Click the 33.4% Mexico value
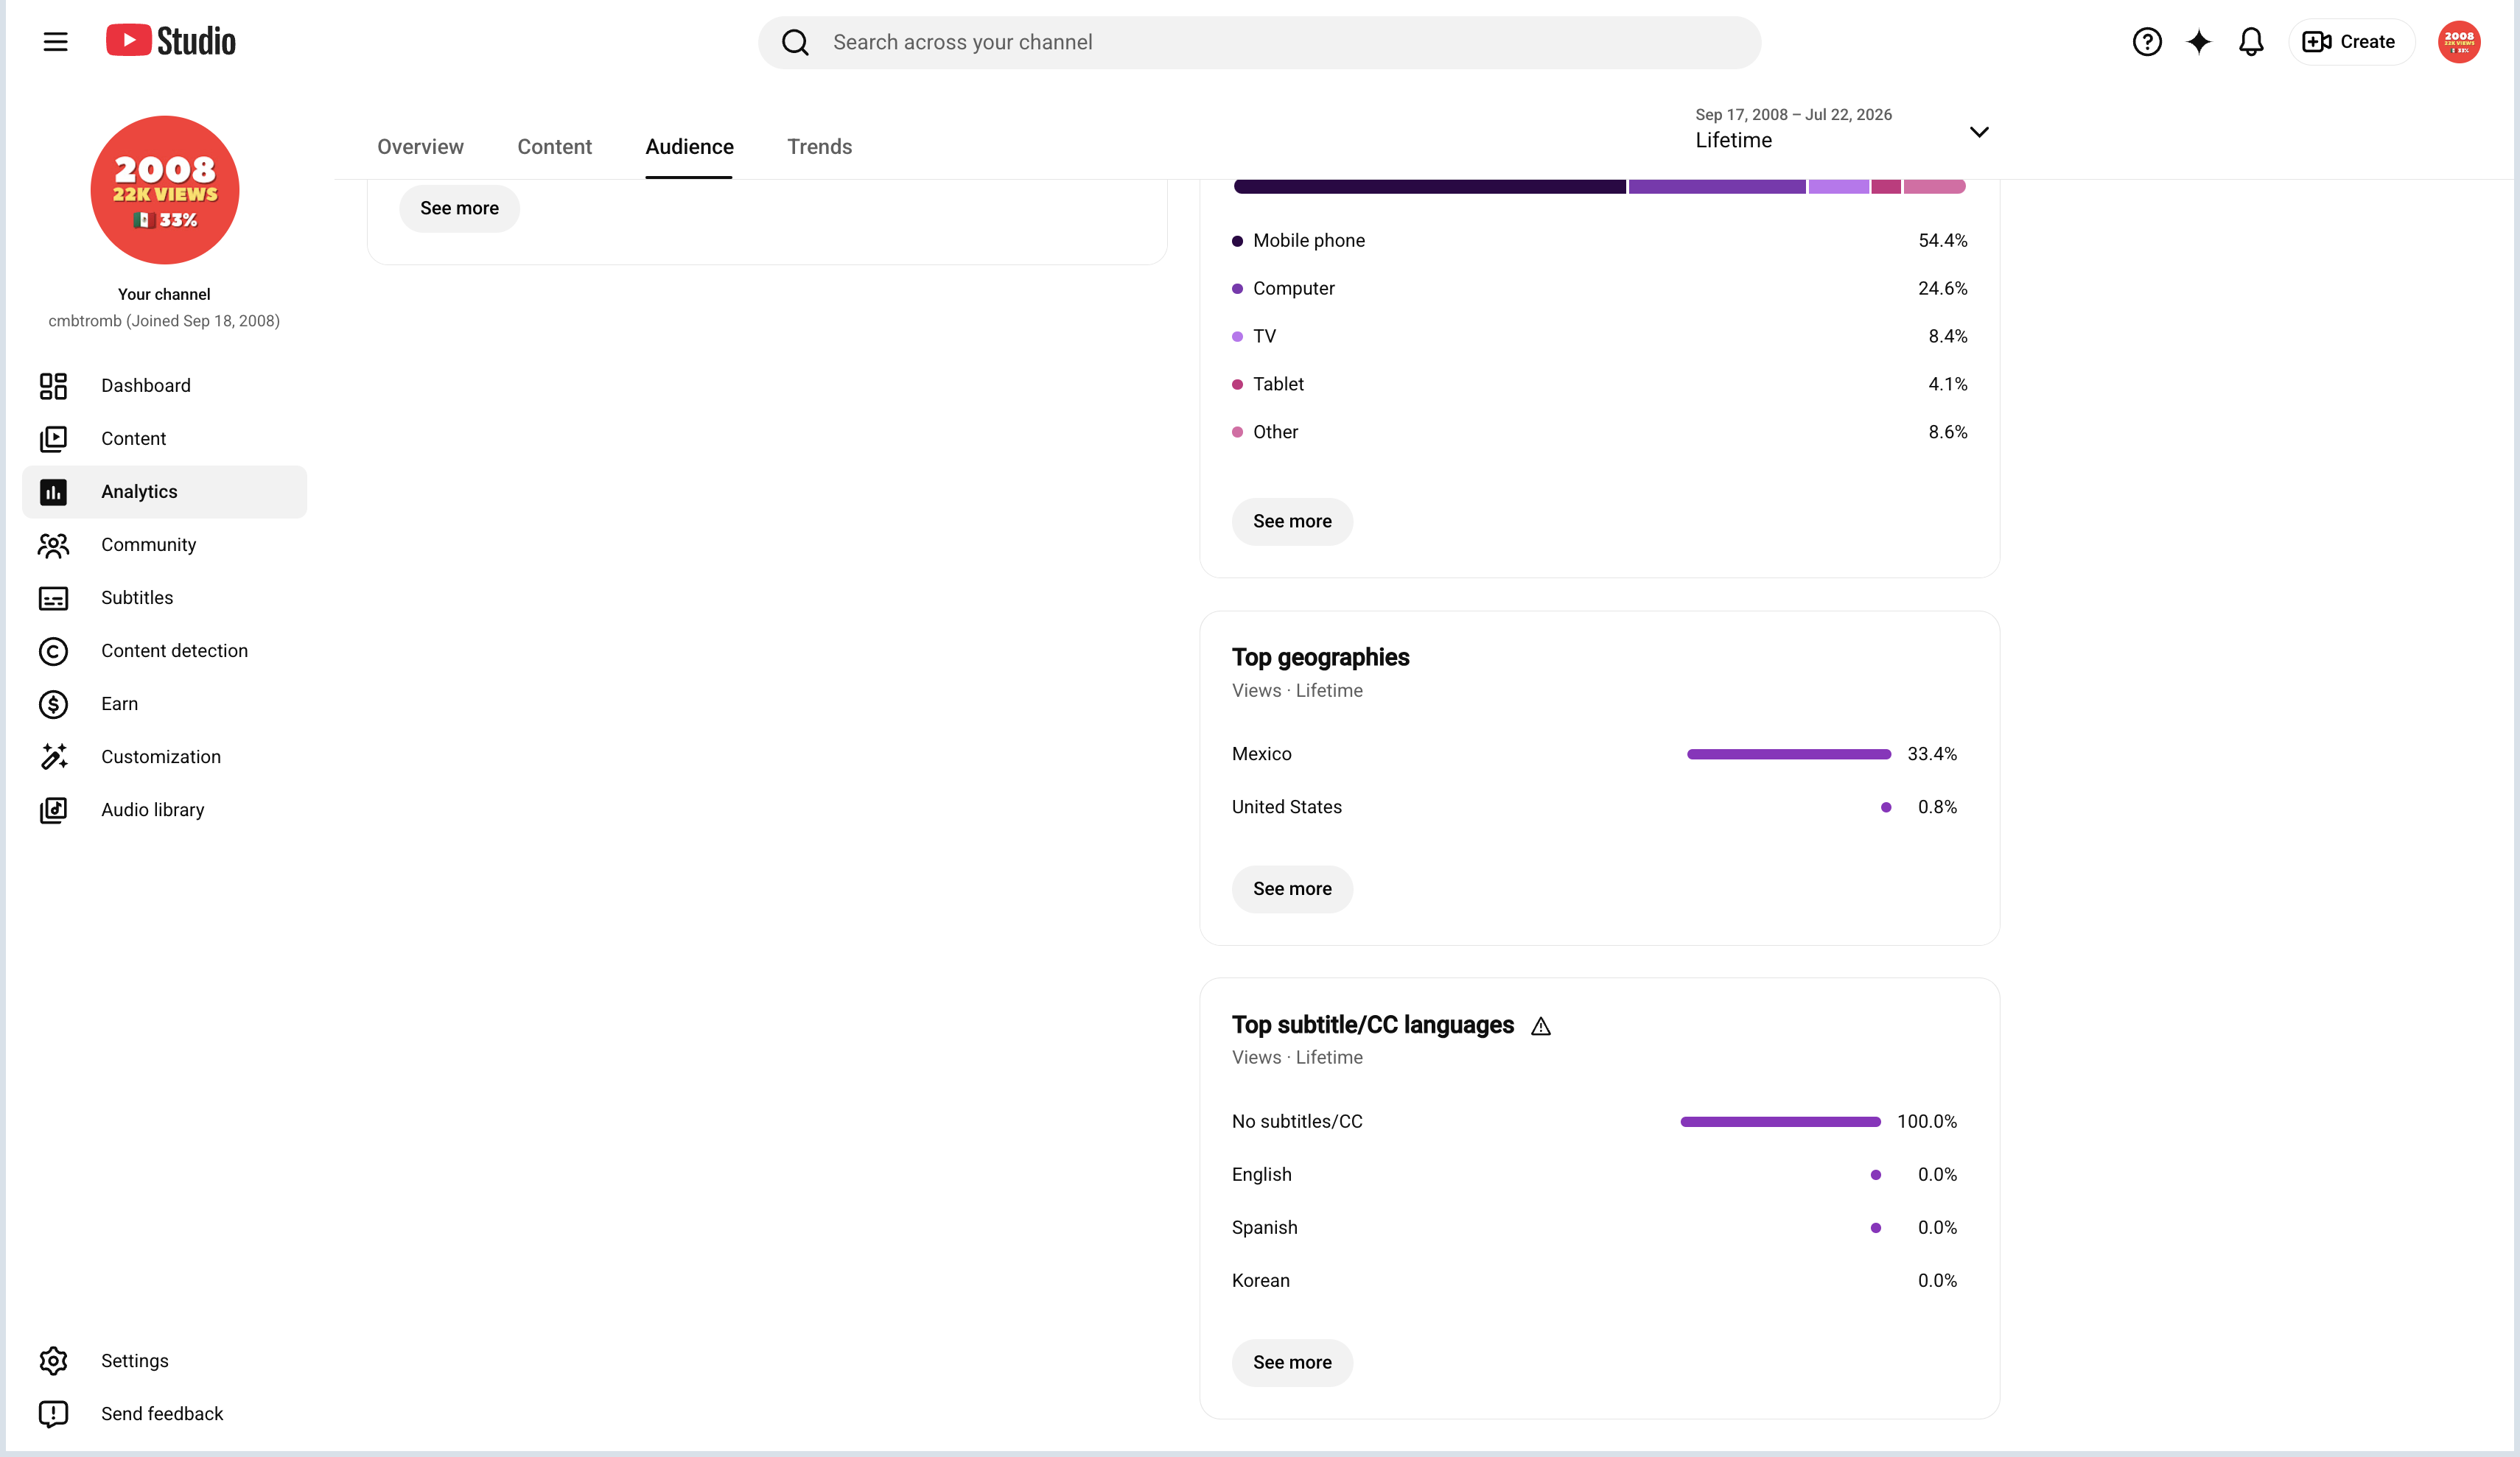The width and height of the screenshot is (2520, 1457). pos(1932,754)
